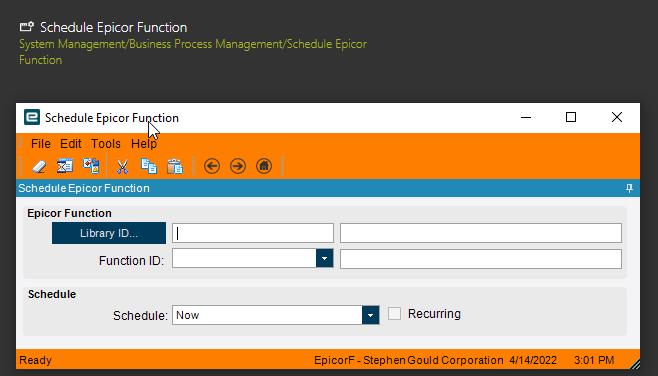The image size is (658, 376).
Task: Enable the Recurring checkbox
Action: 394,313
